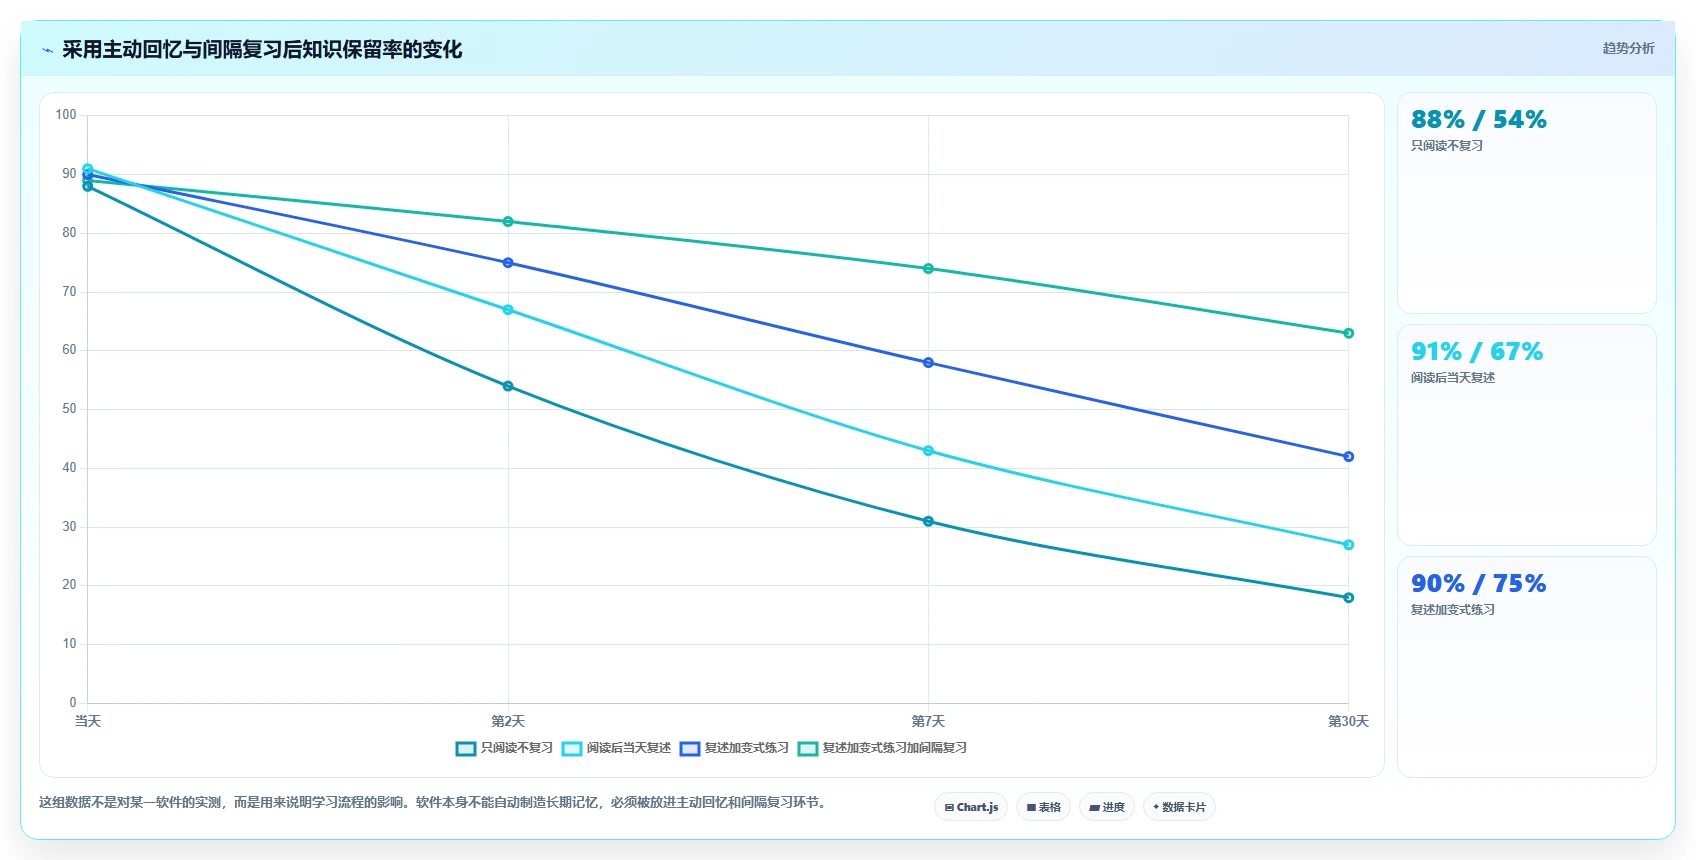The height and width of the screenshot is (860, 1696).
Task: Select the green 间隔复习 series point at 第7天
Action: point(928,269)
